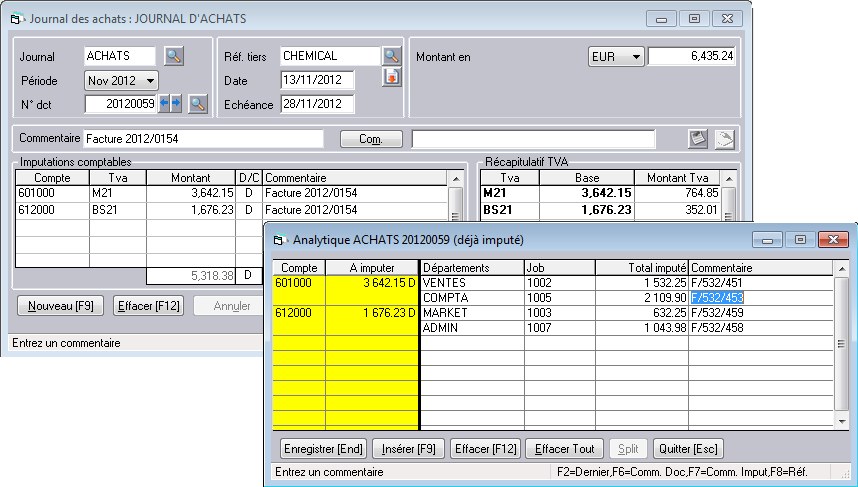Click the red calendar icon beside Date
The height and width of the screenshot is (487, 858).
click(391, 79)
